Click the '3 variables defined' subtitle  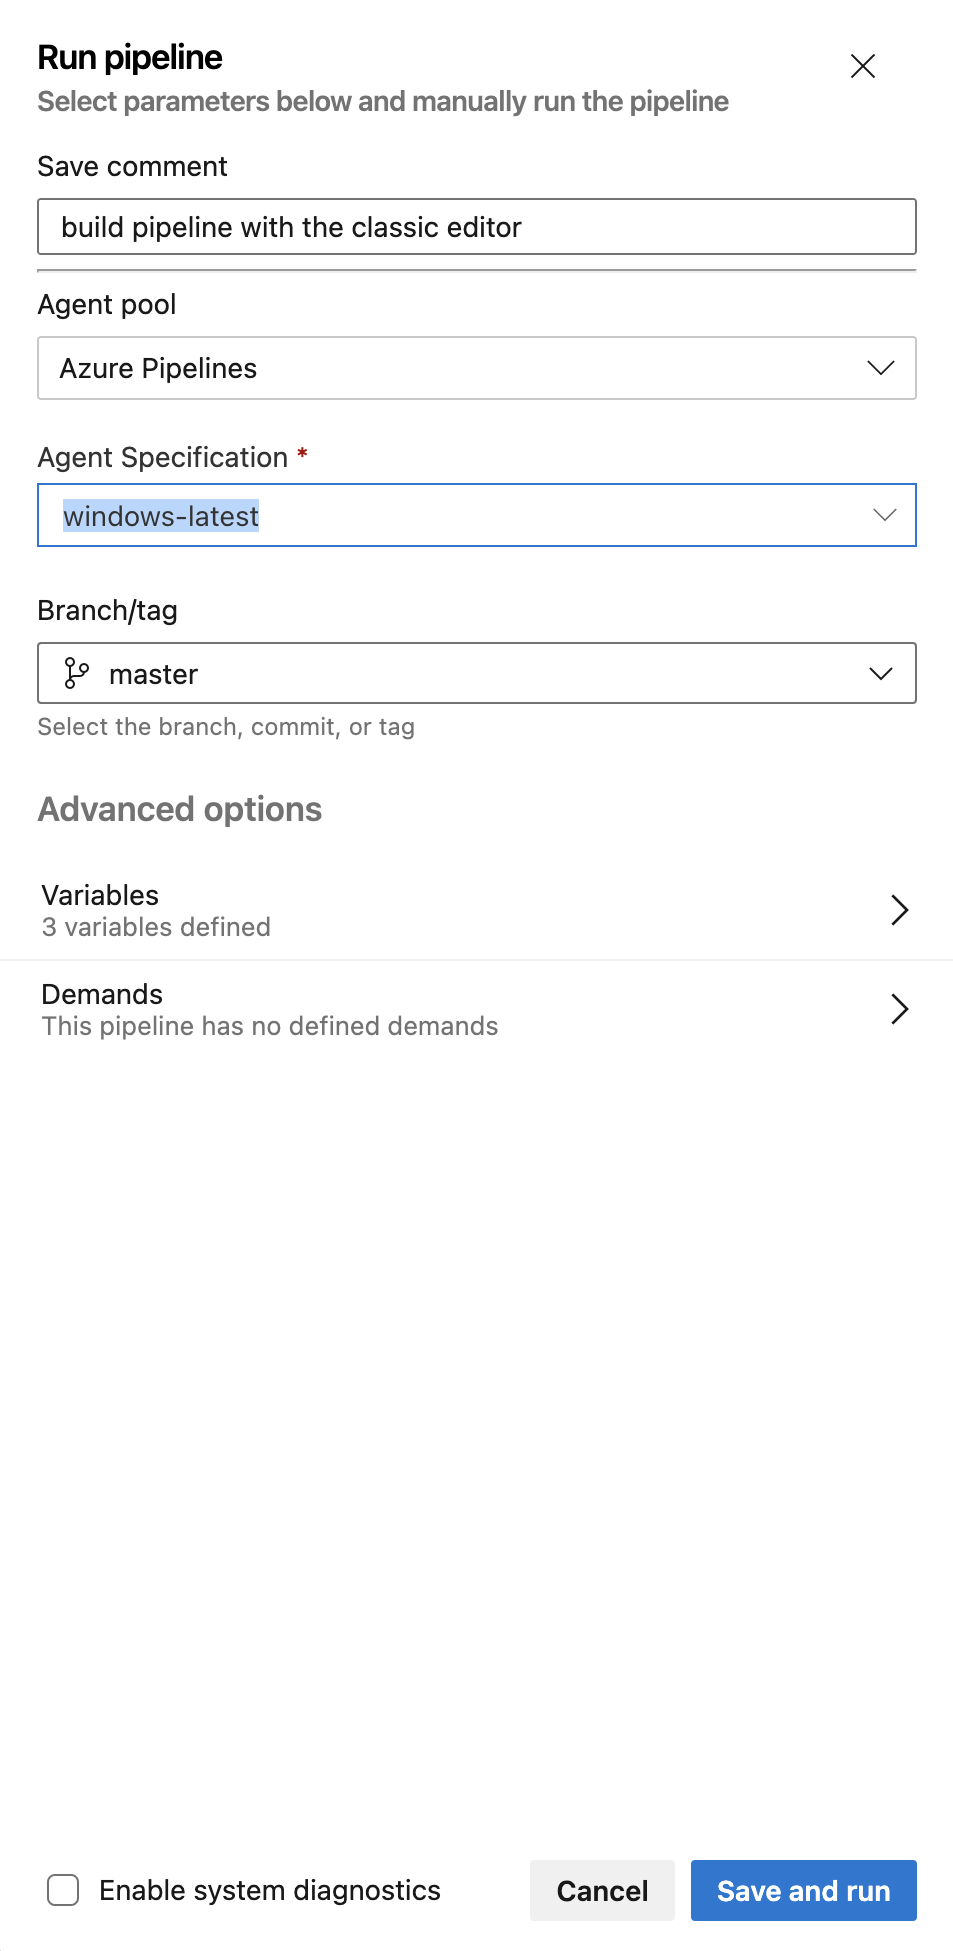(x=156, y=927)
